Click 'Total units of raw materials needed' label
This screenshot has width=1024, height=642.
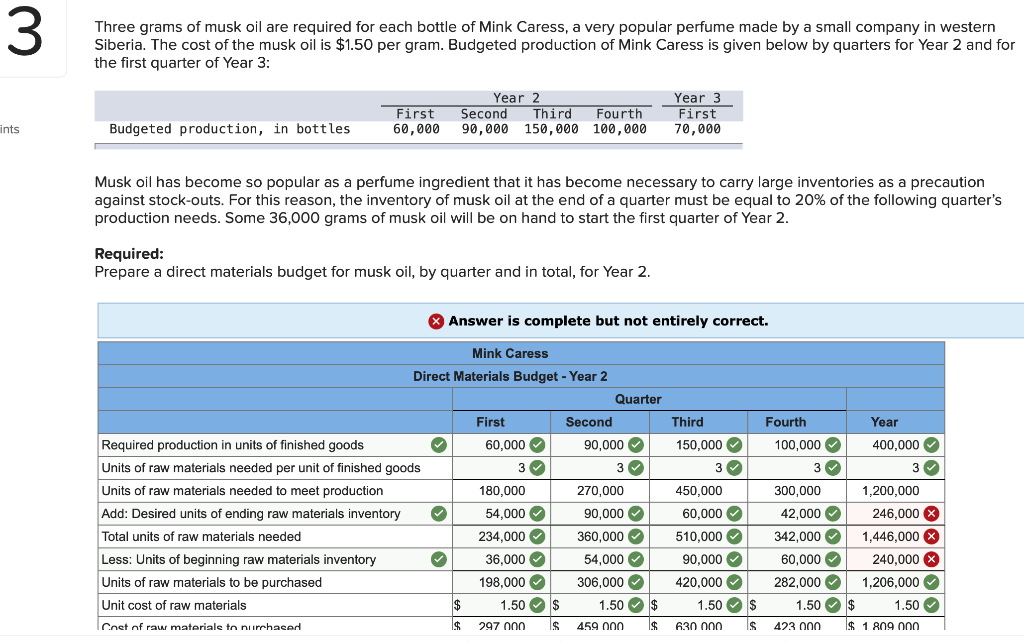(x=201, y=536)
